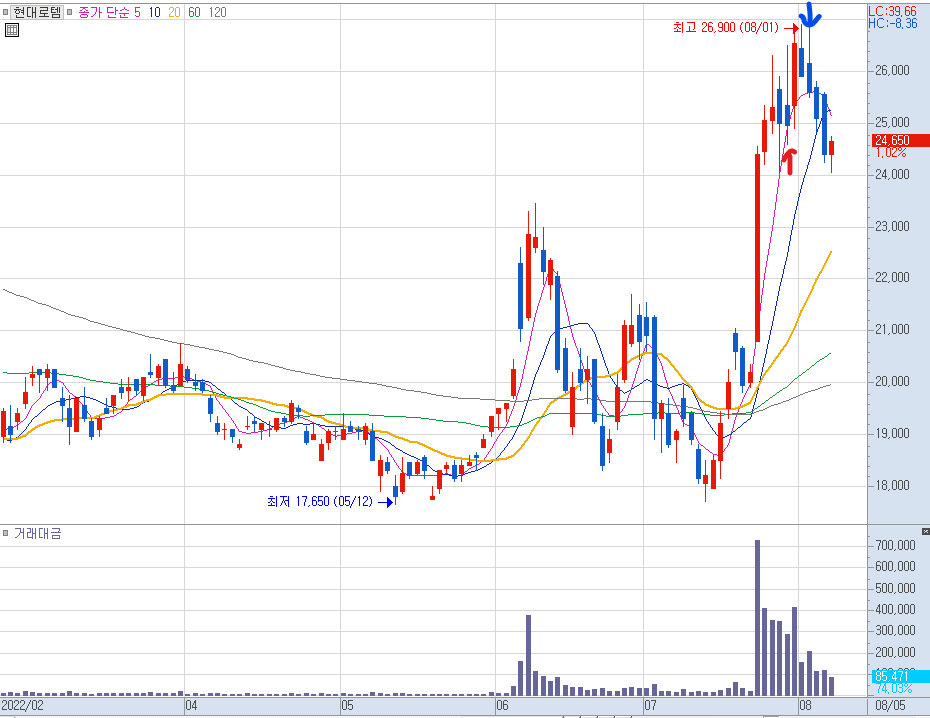Image resolution: width=930 pixels, height=718 pixels.
Task: Toggle the square box beside 현대로템
Action: click(x=6, y=12)
